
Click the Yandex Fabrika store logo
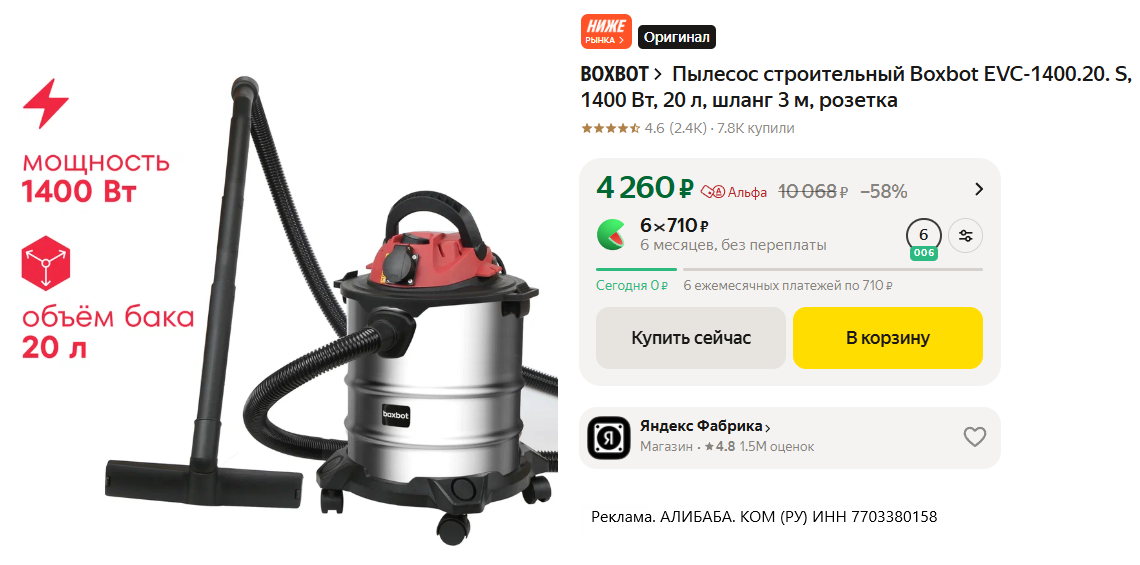point(609,438)
